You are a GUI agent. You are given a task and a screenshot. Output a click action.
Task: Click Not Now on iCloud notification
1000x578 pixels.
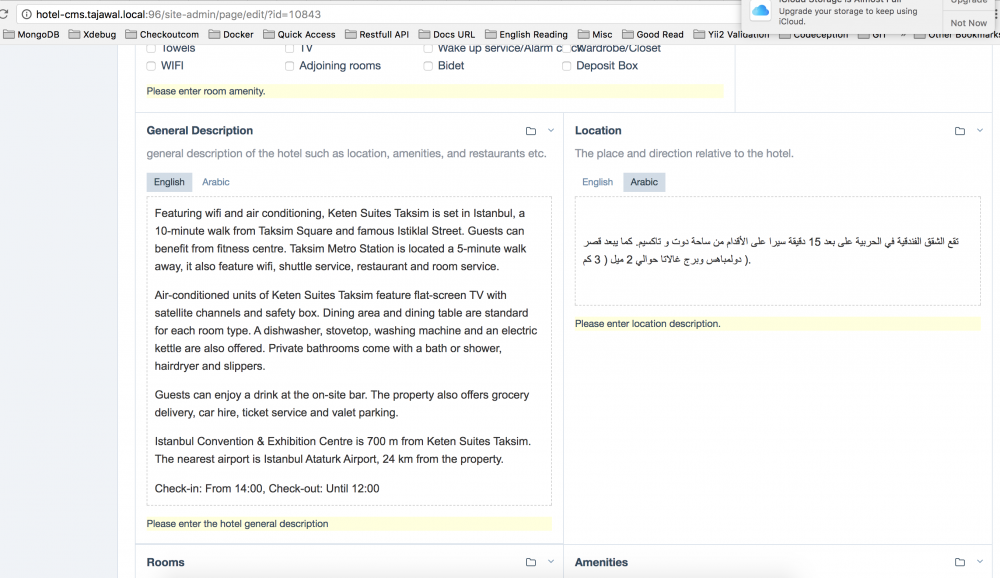pos(968,23)
